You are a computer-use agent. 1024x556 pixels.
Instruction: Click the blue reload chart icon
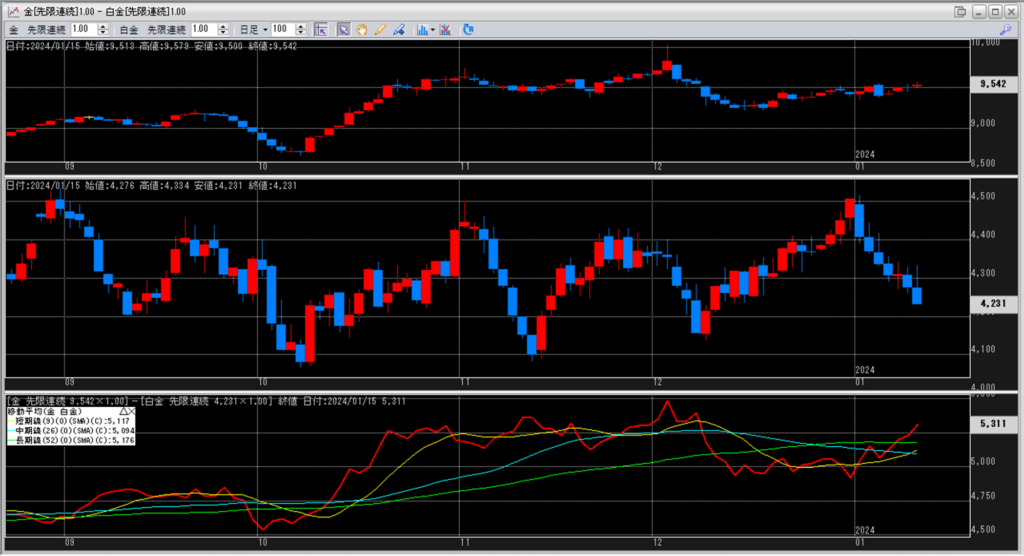click(x=468, y=30)
